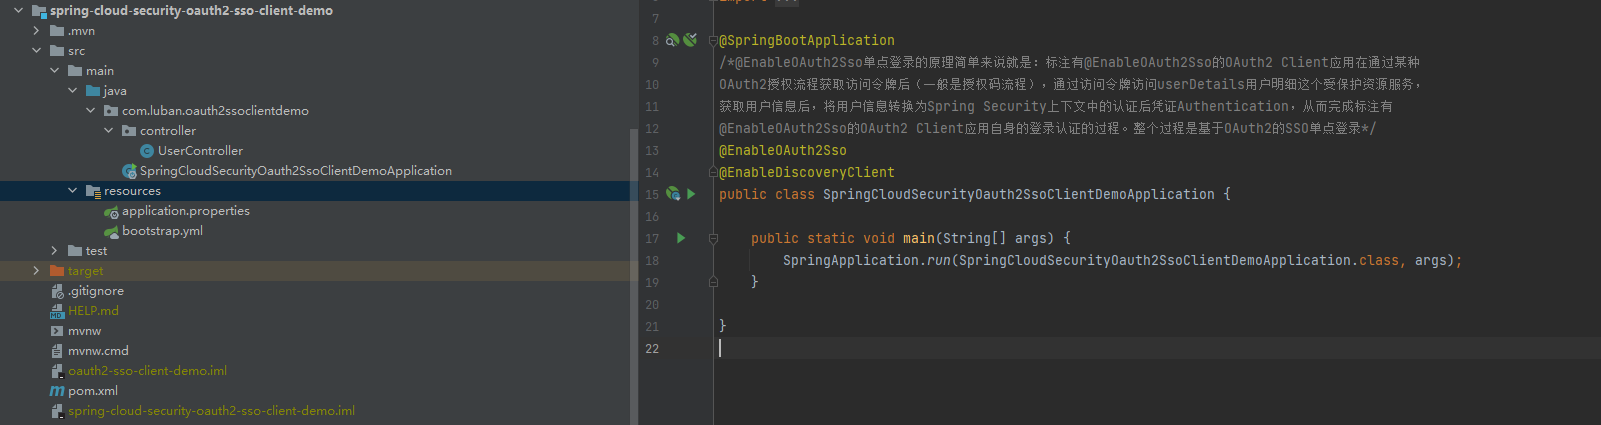Collapse the java folder arrow
1601x425 pixels.
coord(73,91)
